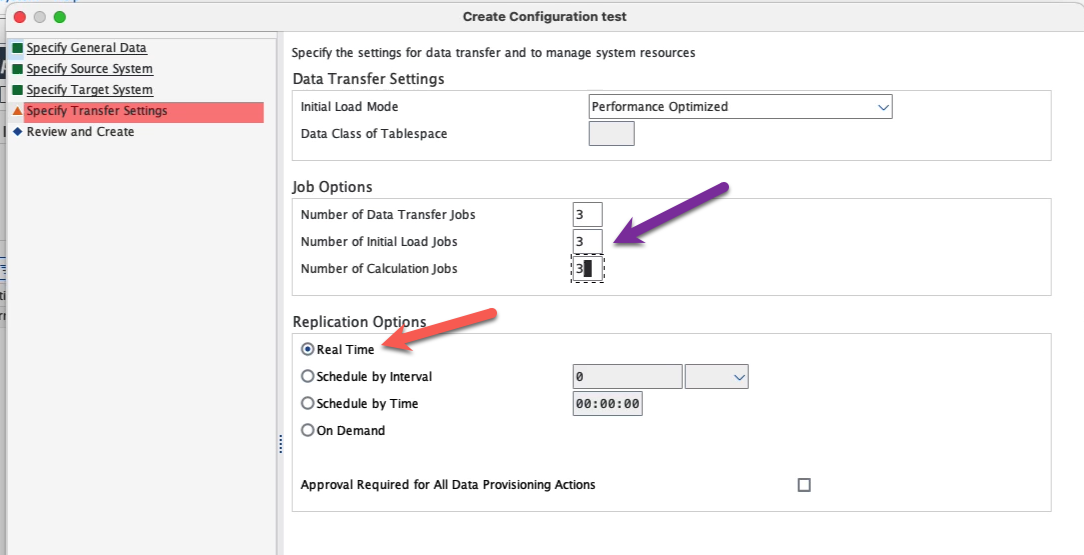This screenshot has height=555, width=1084.
Task: Go to Specify General Data step
Action: (86, 48)
